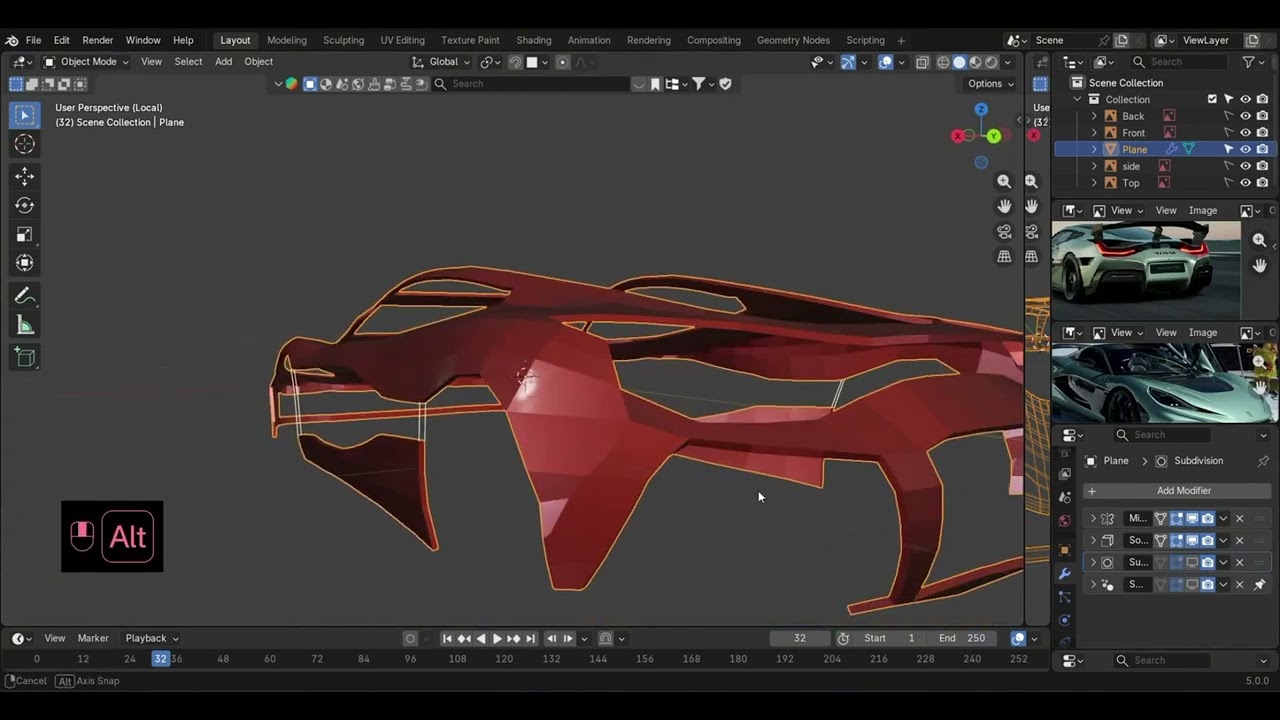Open the Add menu in viewport header

point(223,61)
